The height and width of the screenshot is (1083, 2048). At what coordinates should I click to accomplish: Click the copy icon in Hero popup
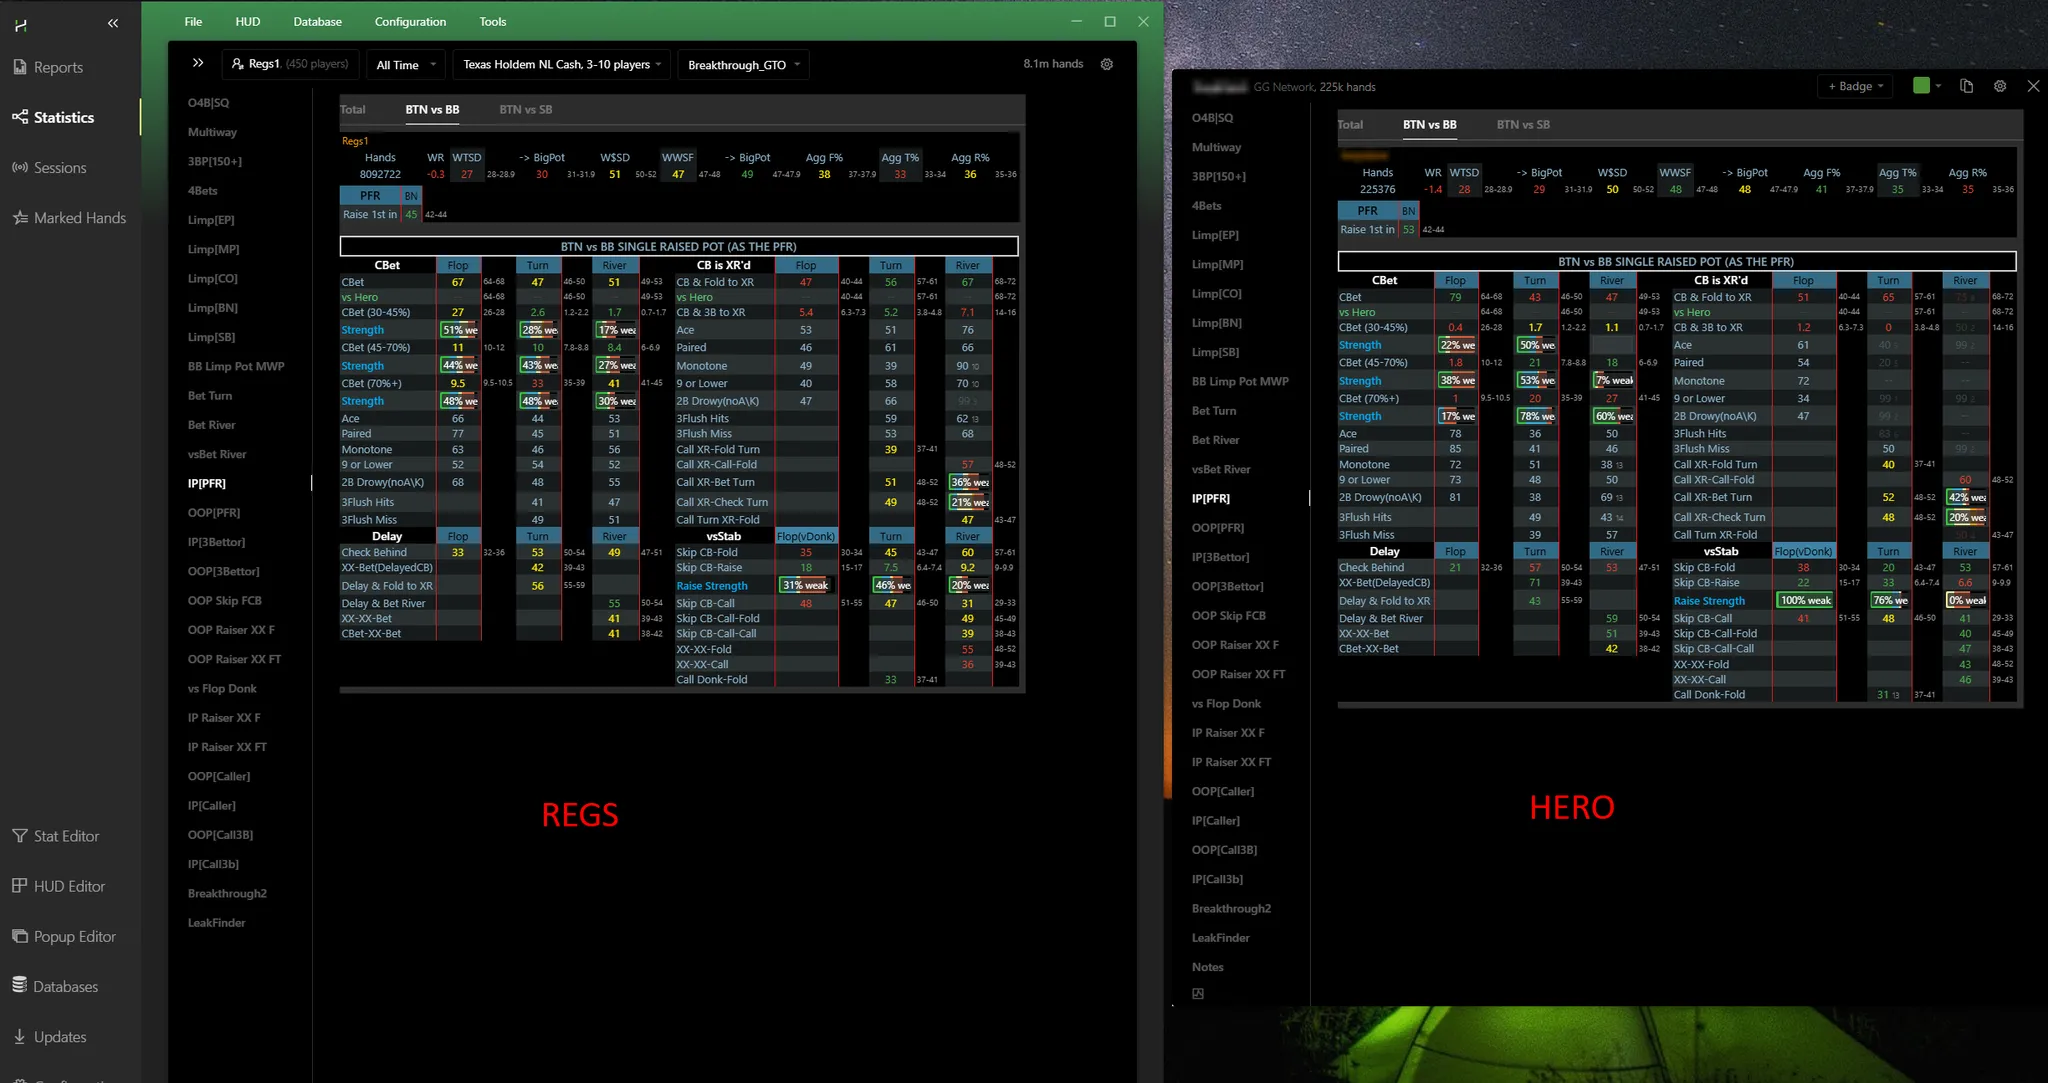click(x=1966, y=86)
